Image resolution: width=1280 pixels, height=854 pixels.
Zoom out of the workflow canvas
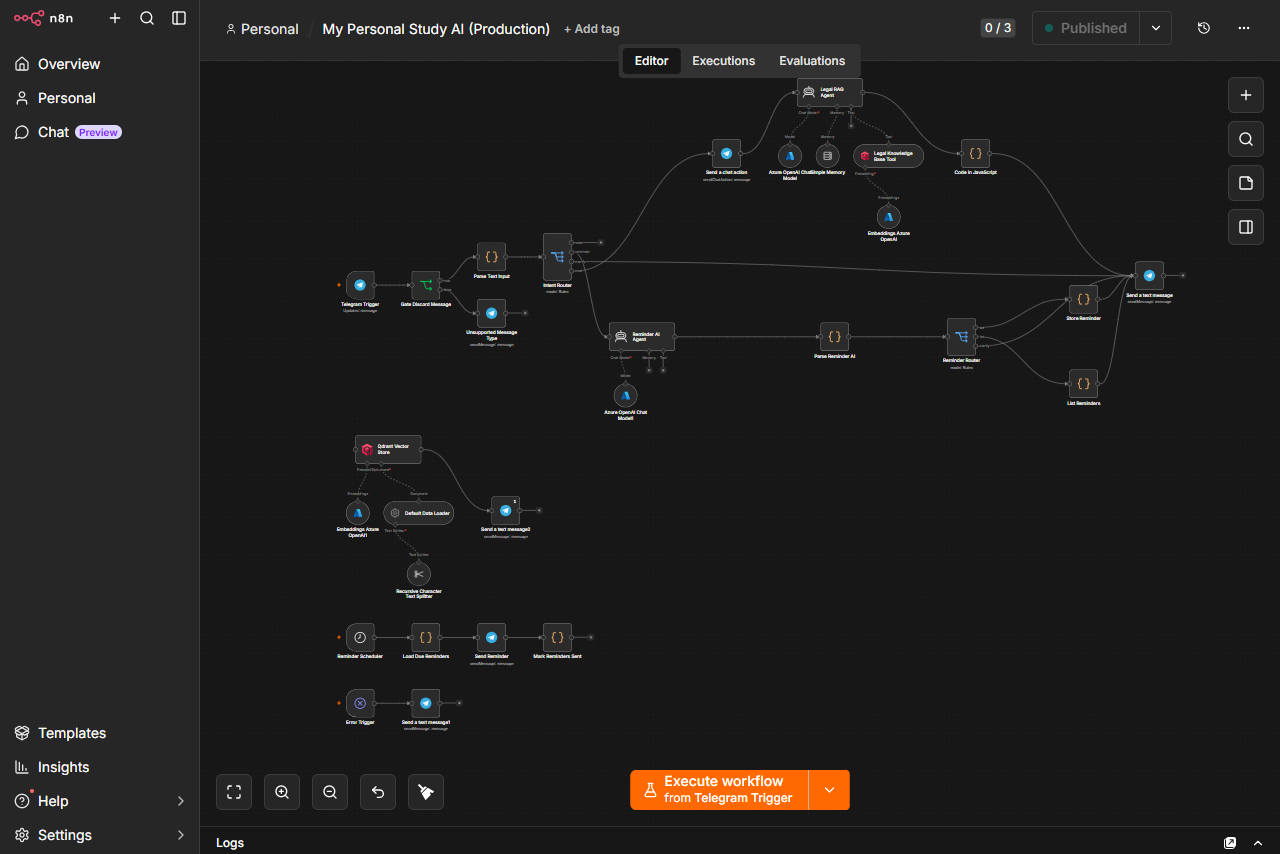[330, 792]
